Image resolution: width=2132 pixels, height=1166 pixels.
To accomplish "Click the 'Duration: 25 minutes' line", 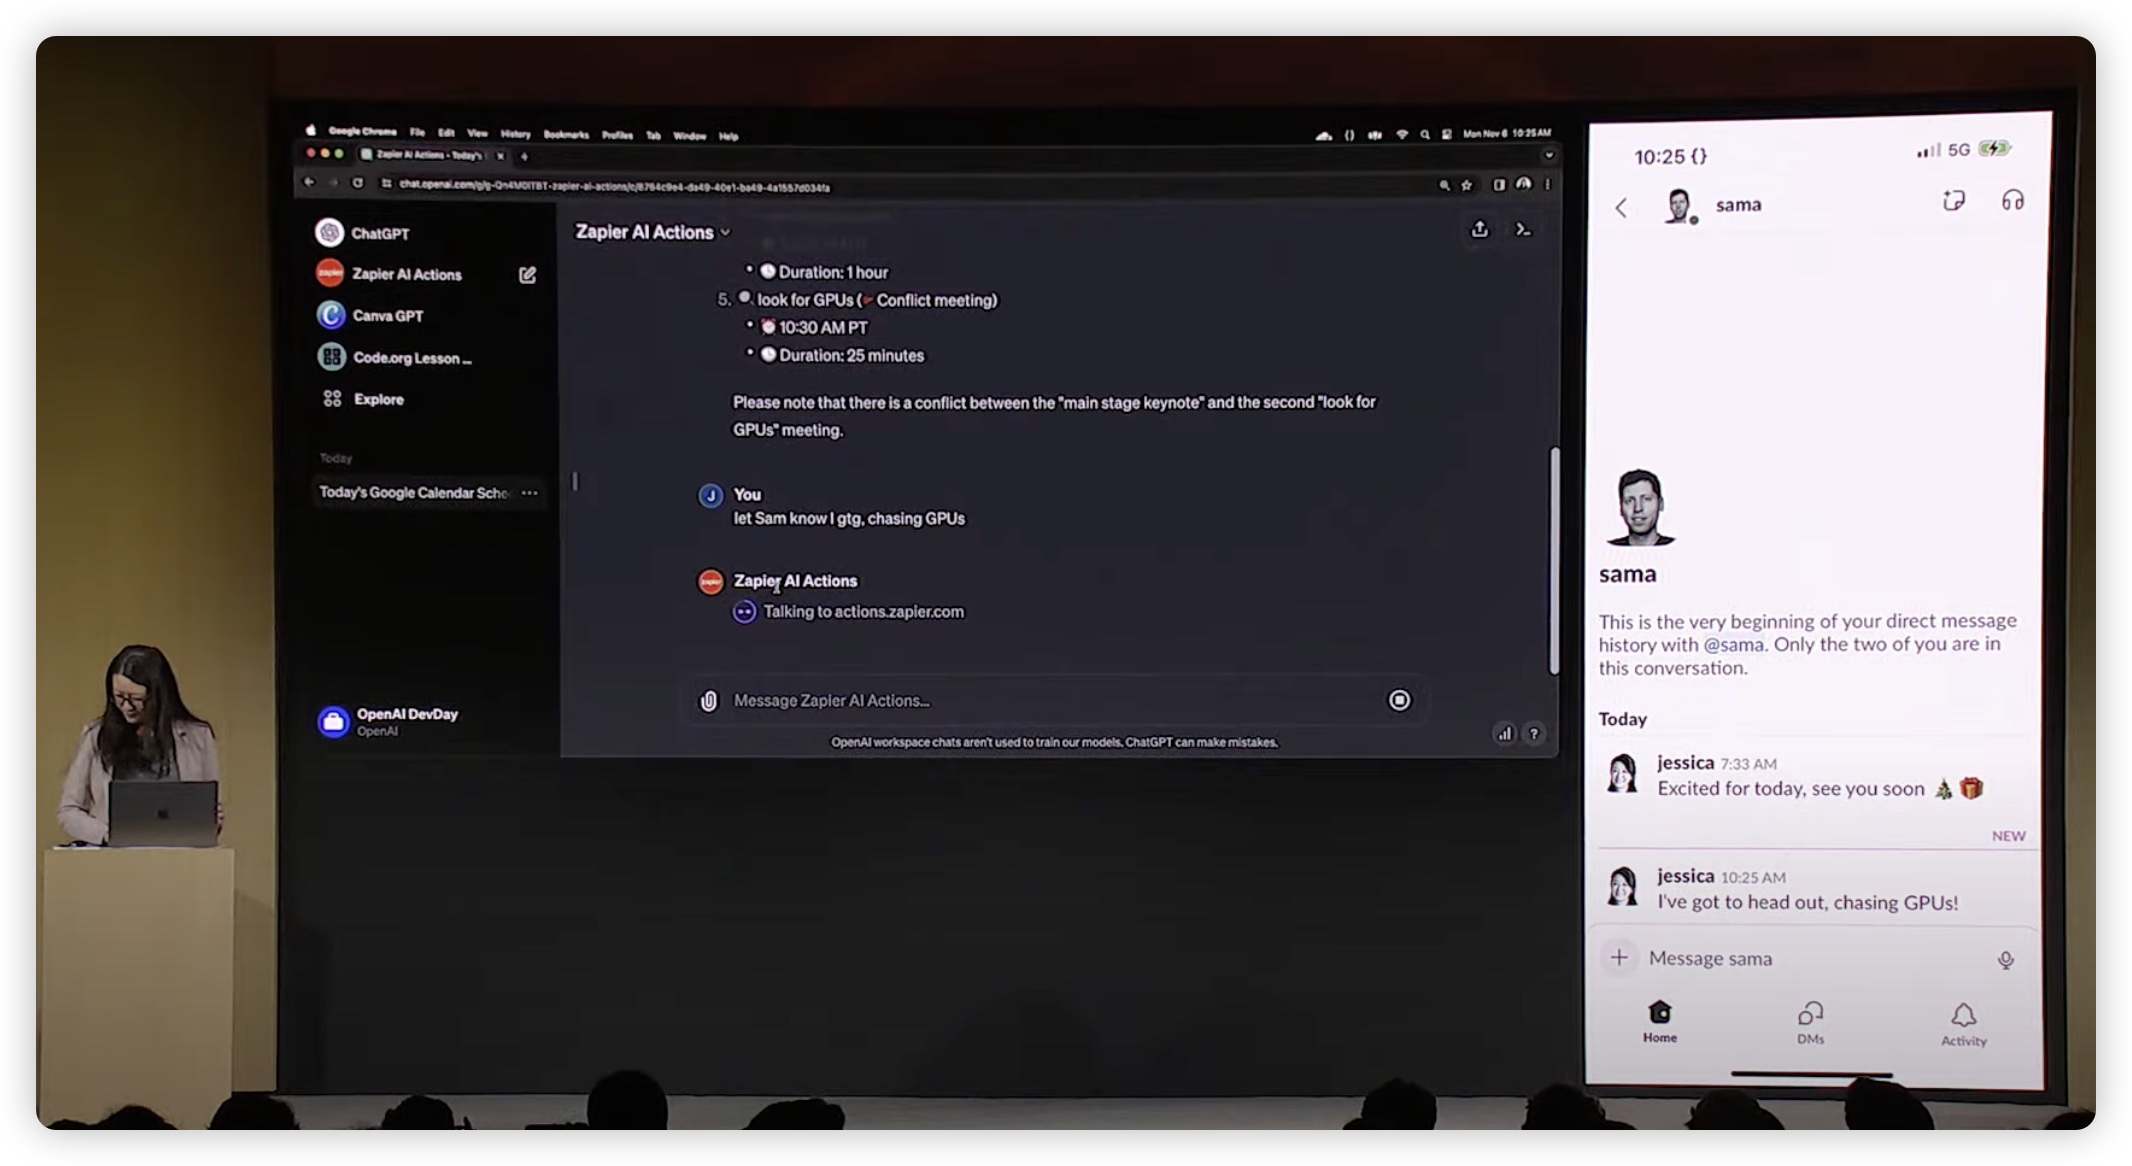I will (842, 355).
